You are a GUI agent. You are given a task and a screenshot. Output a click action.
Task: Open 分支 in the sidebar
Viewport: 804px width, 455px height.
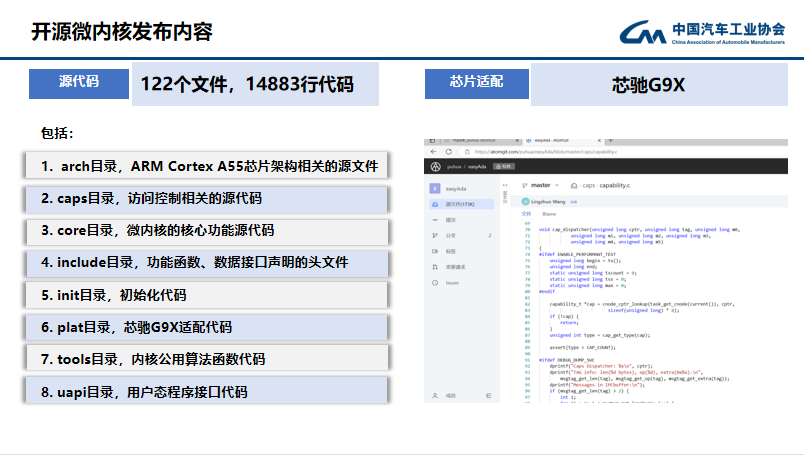pyautogui.click(x=450, y=235)
